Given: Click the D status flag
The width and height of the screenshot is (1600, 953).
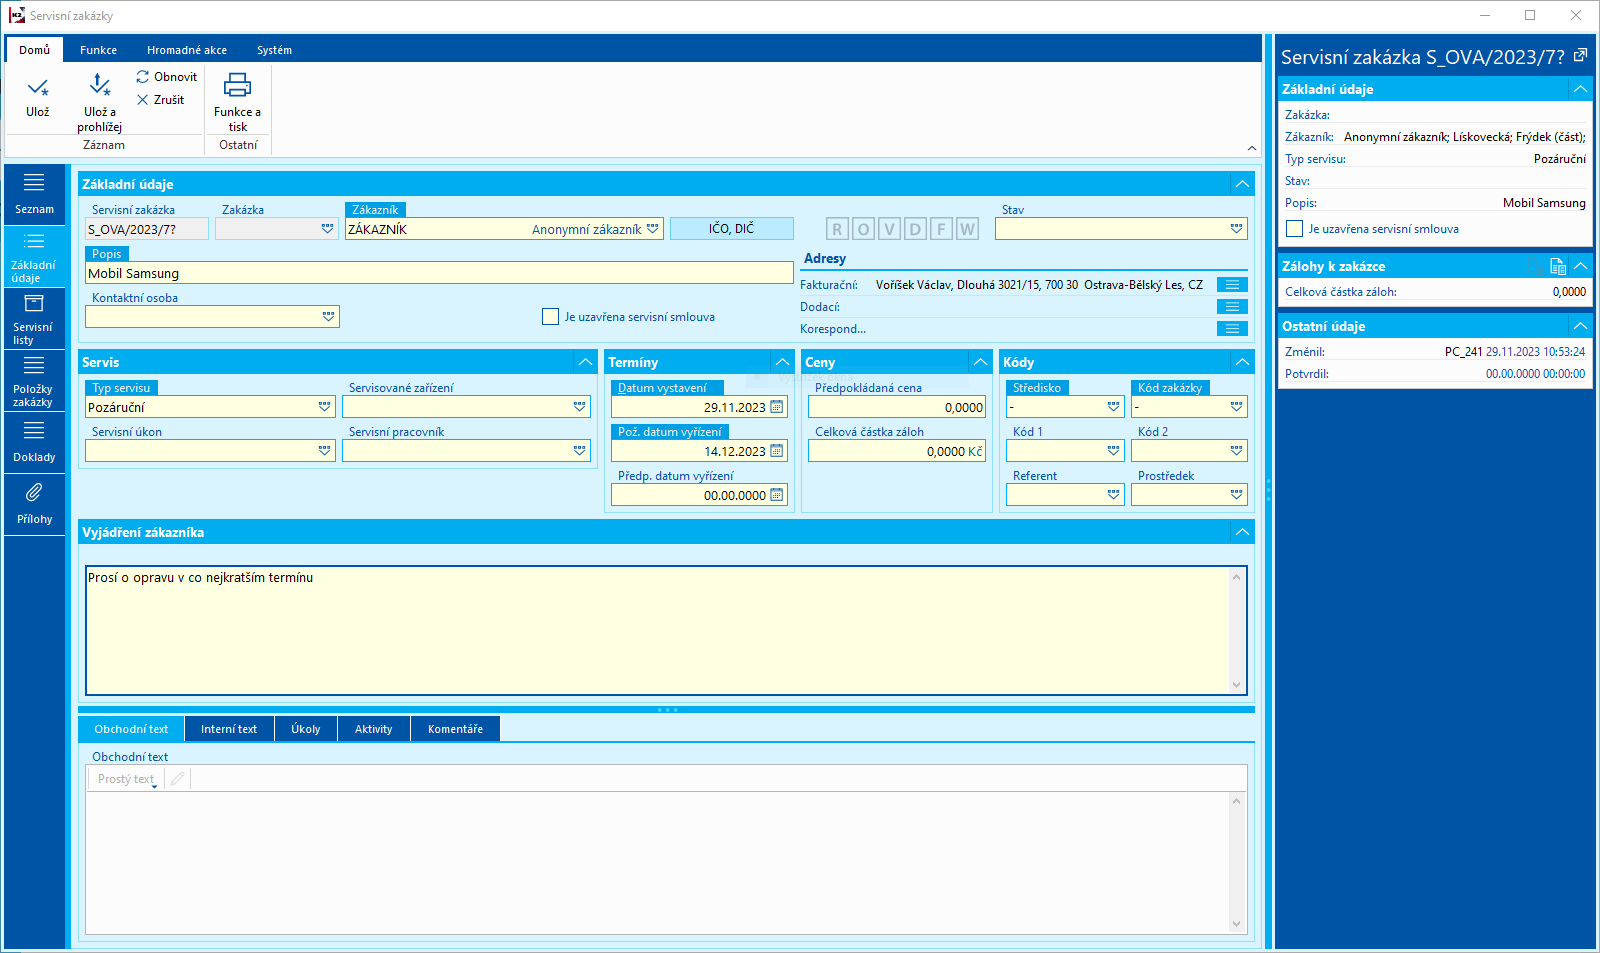Looking at the screenshot, I should pos(915,229).
